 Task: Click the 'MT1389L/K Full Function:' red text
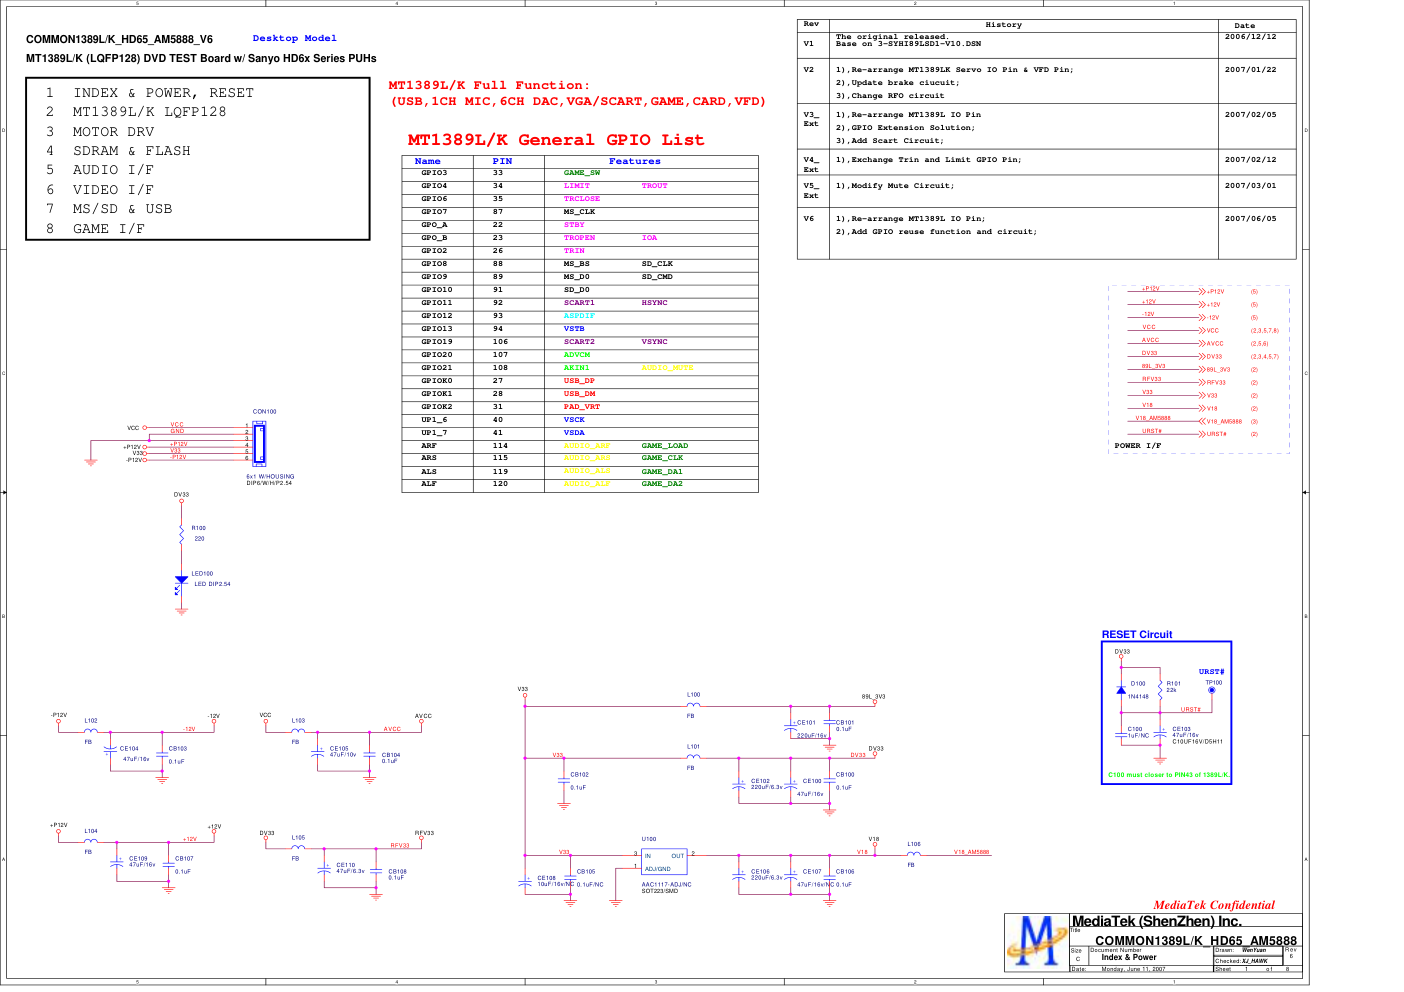pyautogui.click(x=489, y=86)
